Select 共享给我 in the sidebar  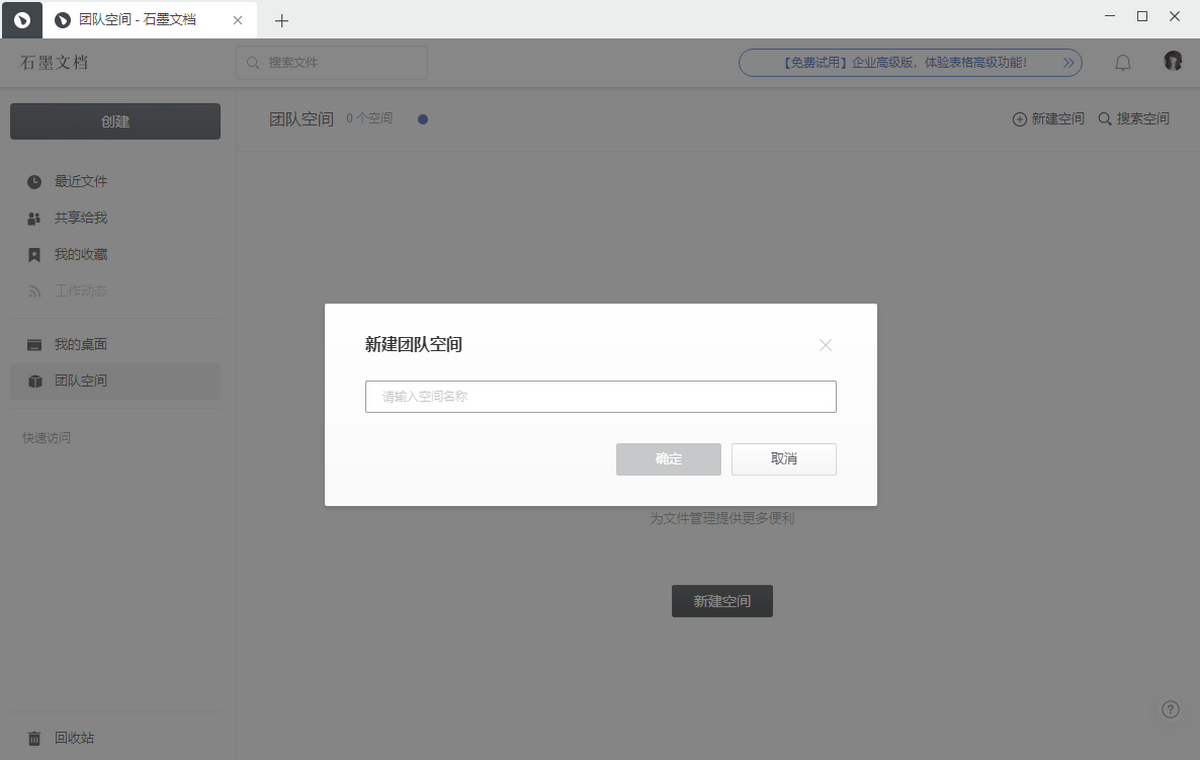point(80,218)
